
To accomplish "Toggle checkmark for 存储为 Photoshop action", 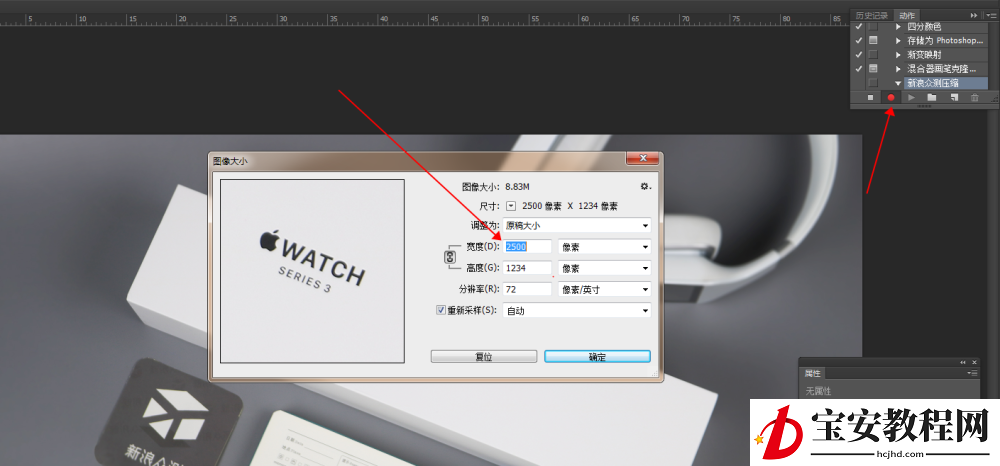I will [858, 40].
